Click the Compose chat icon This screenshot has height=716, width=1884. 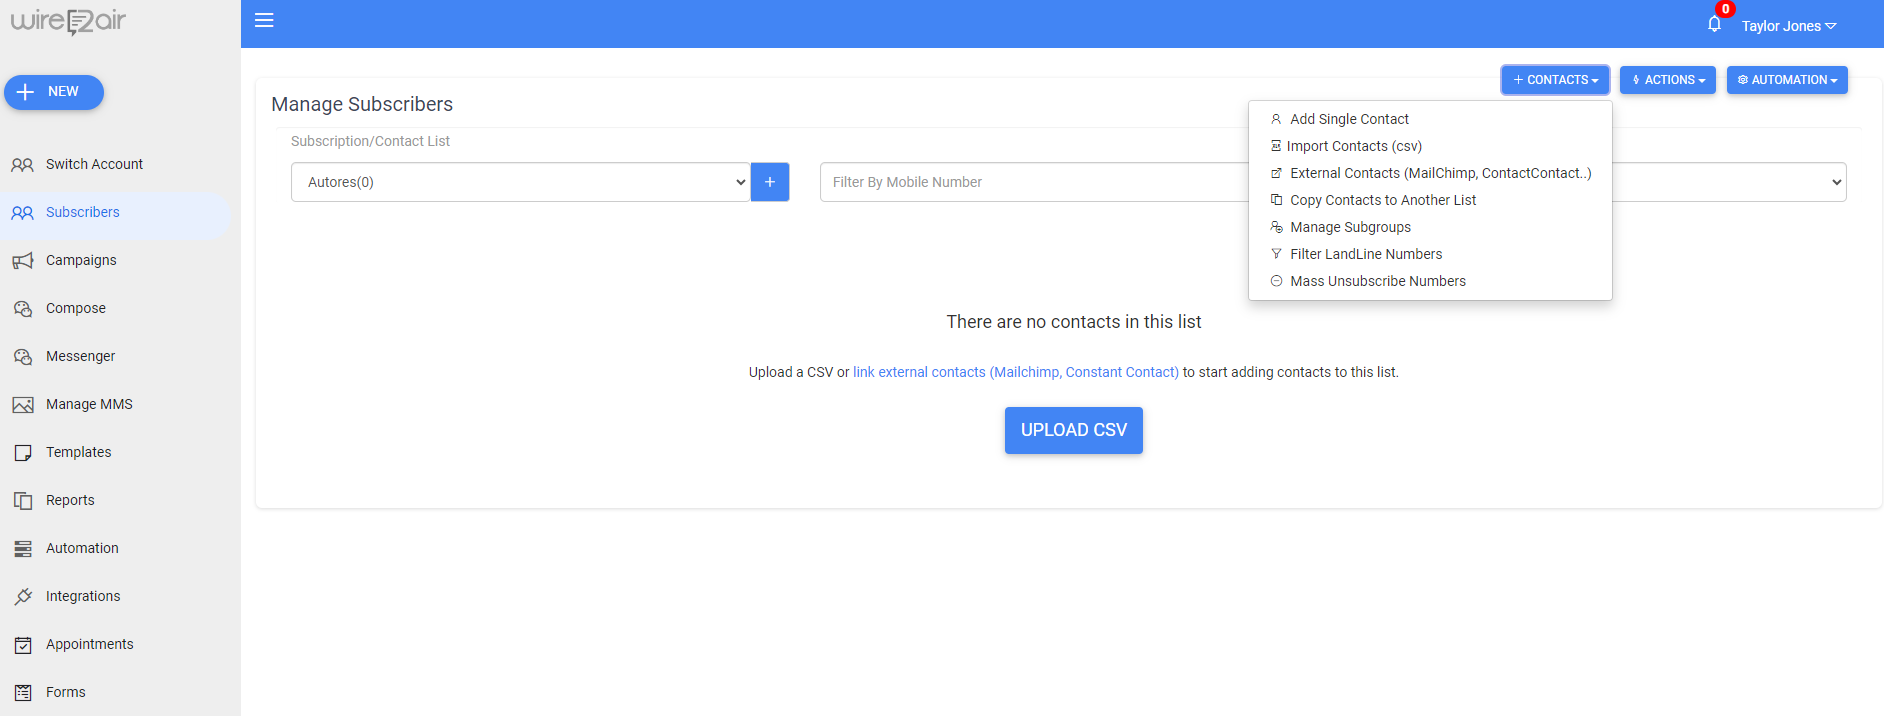(22, 309)
